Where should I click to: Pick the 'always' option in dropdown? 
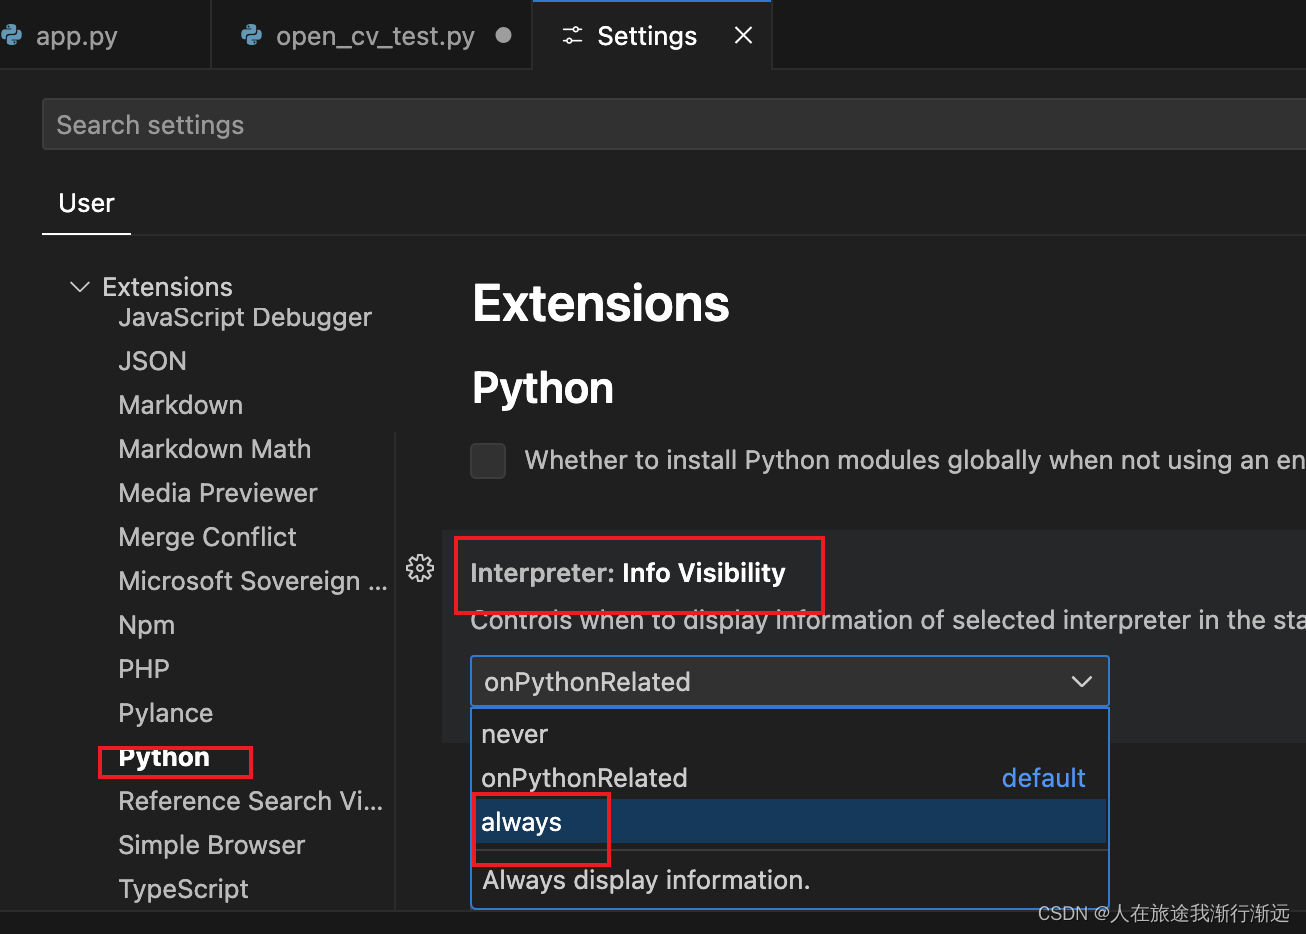point(789,822)
